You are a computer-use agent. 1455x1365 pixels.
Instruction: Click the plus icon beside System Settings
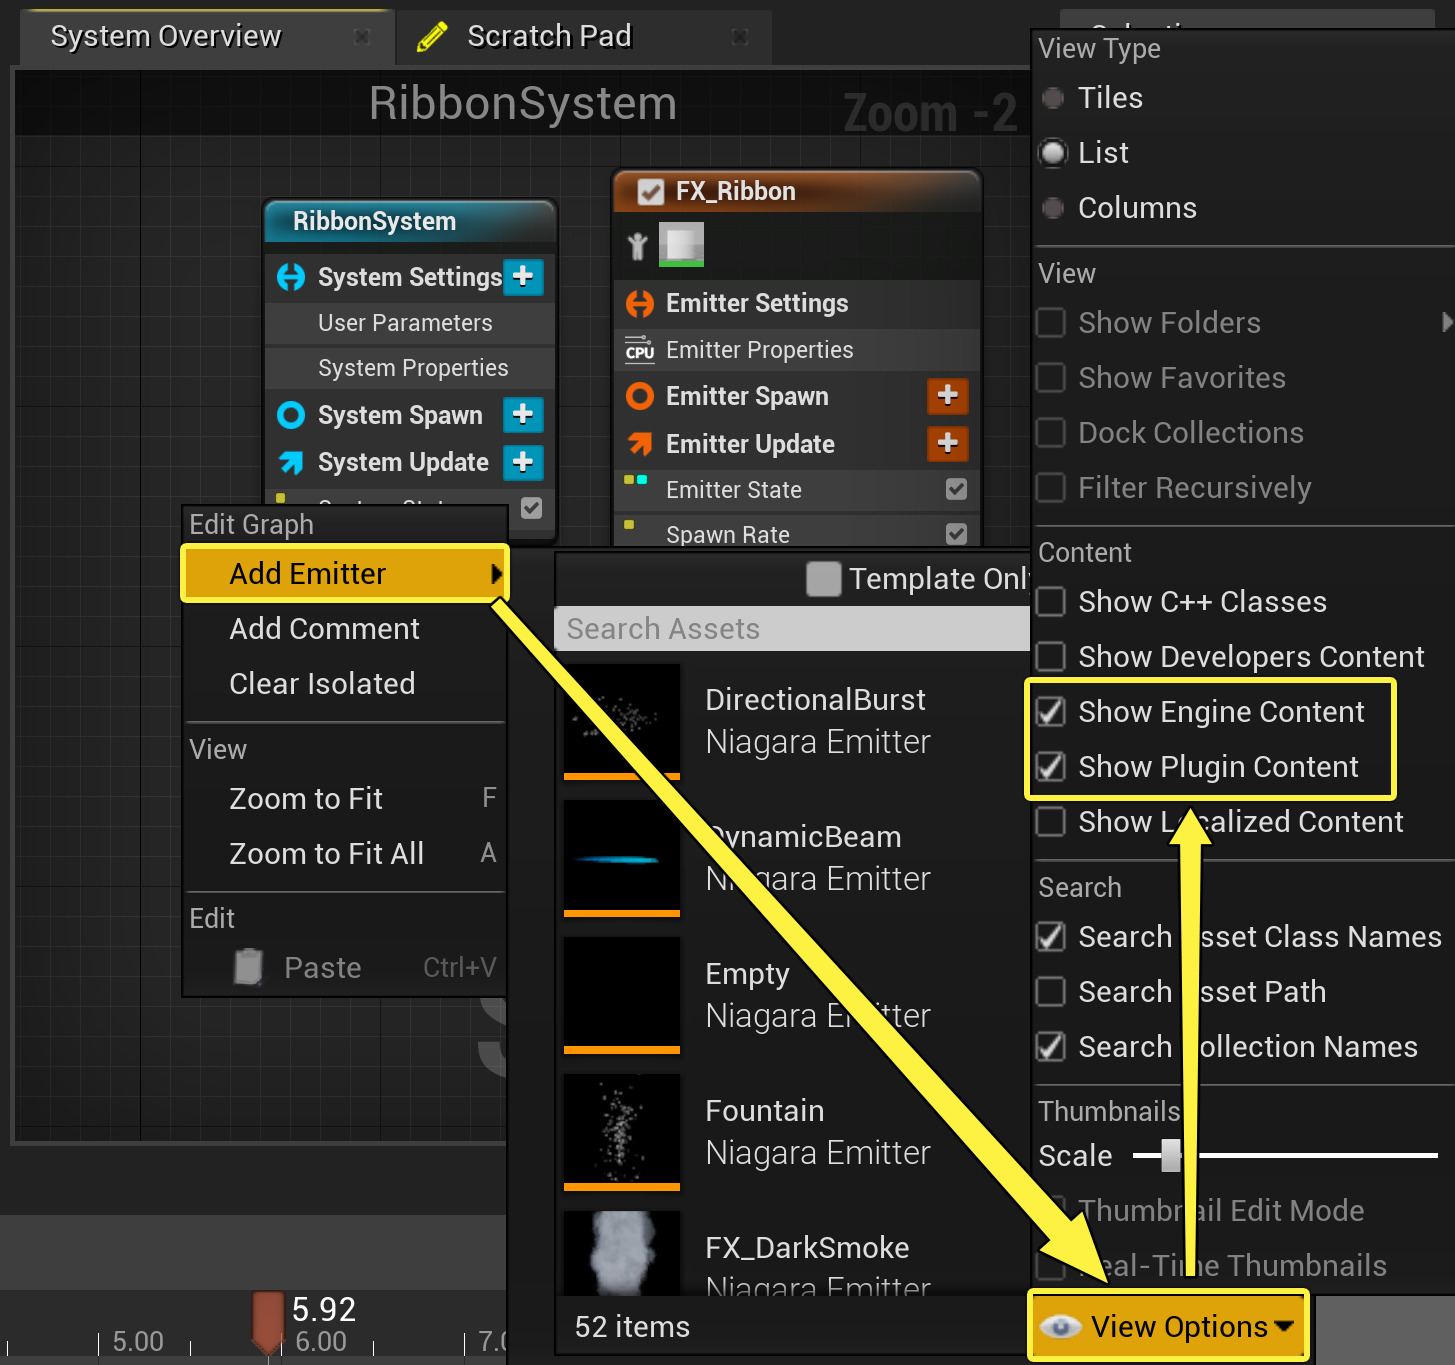pyautogui.click(x=524, y=277)
